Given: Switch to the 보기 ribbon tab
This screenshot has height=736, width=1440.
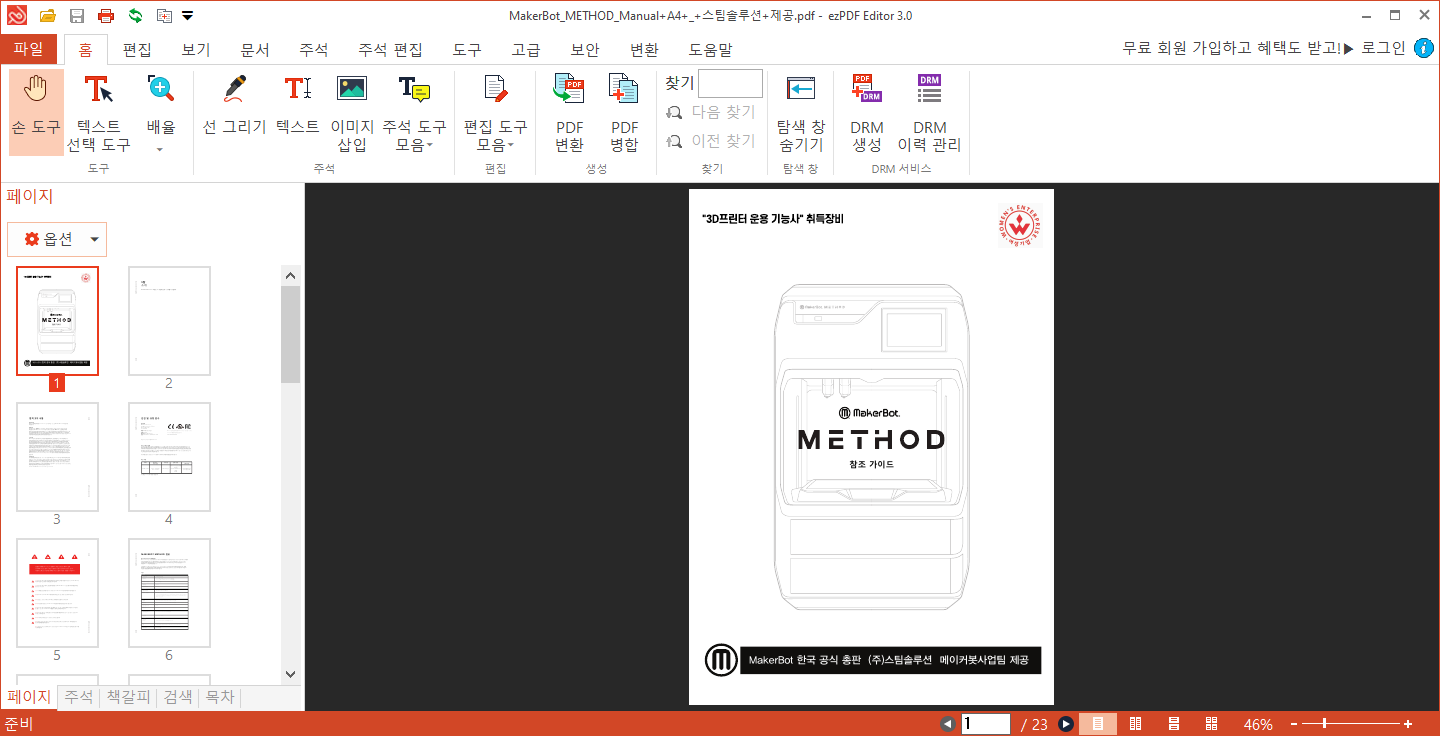Looking at the screenshot, I should coord(196,49).
